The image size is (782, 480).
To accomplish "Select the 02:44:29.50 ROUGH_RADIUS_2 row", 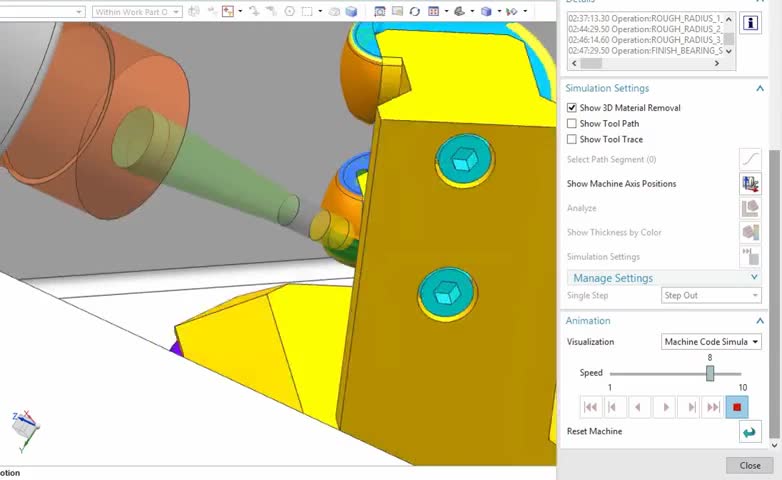I will [x=645, y=29].
